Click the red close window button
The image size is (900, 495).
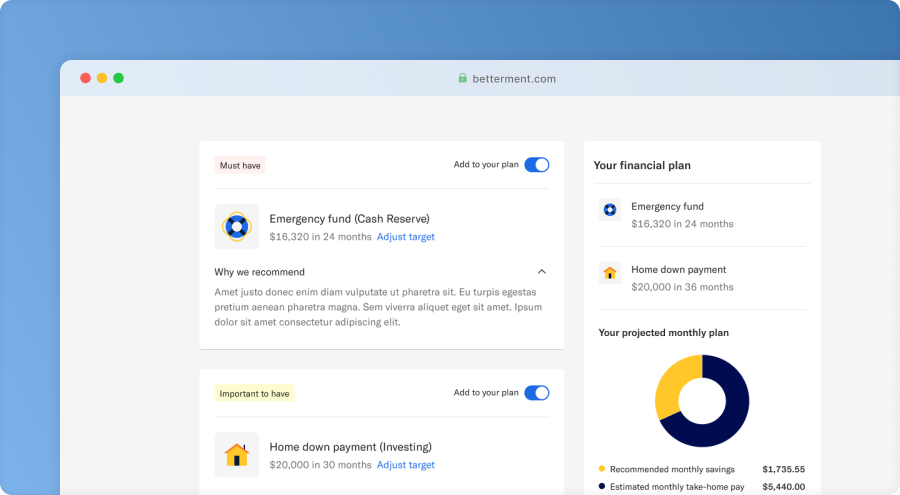point(86,78)
